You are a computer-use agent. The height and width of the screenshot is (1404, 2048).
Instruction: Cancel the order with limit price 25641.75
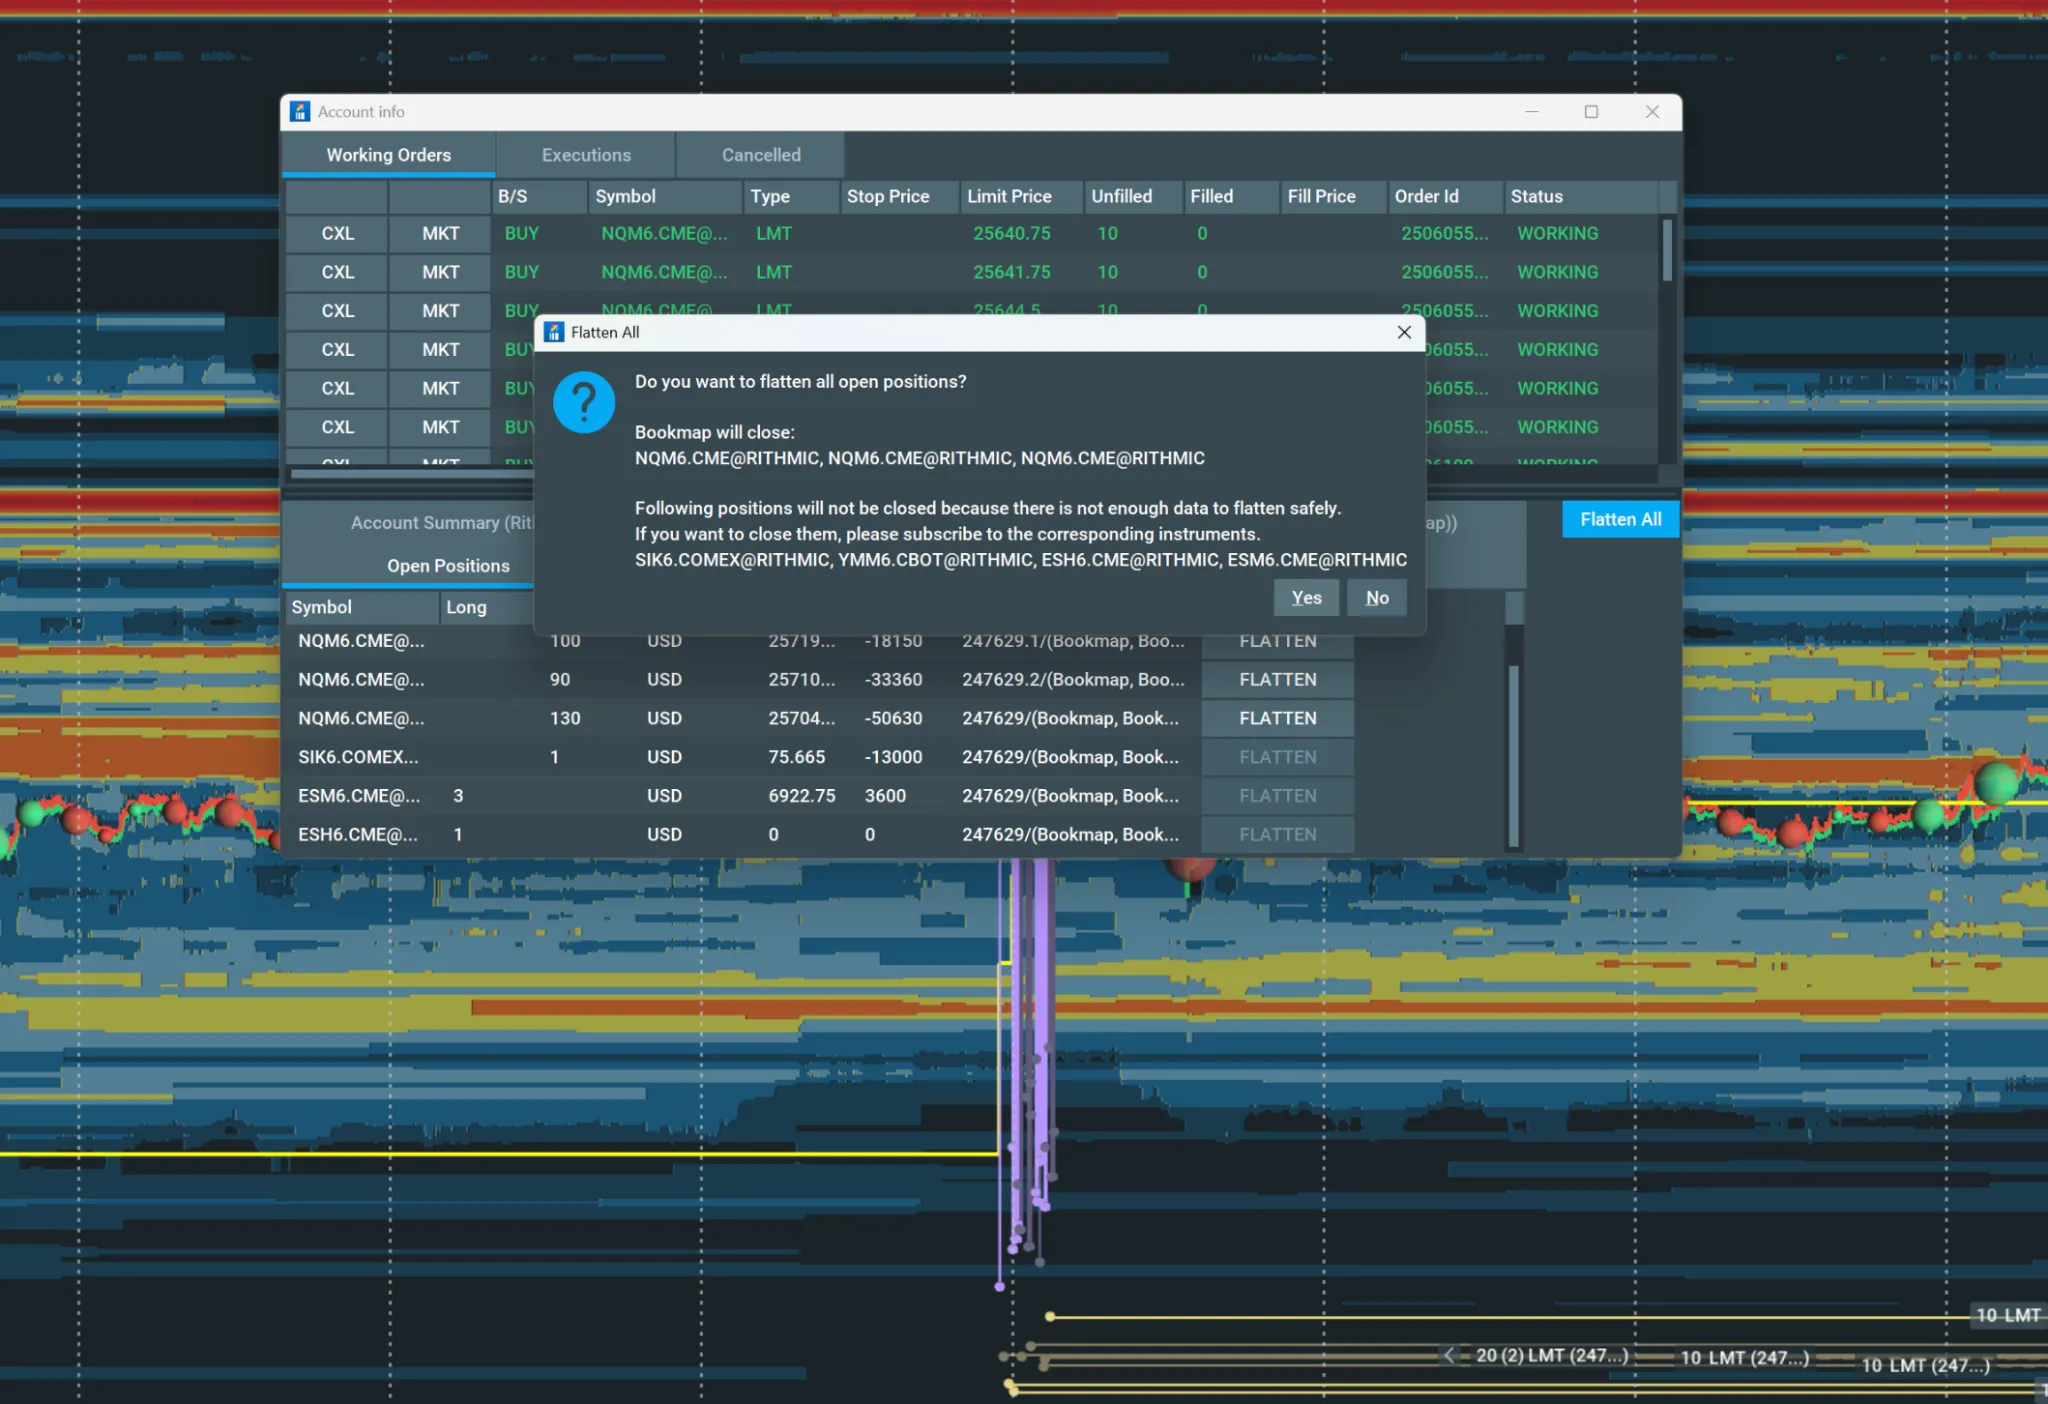pos(337,272)
